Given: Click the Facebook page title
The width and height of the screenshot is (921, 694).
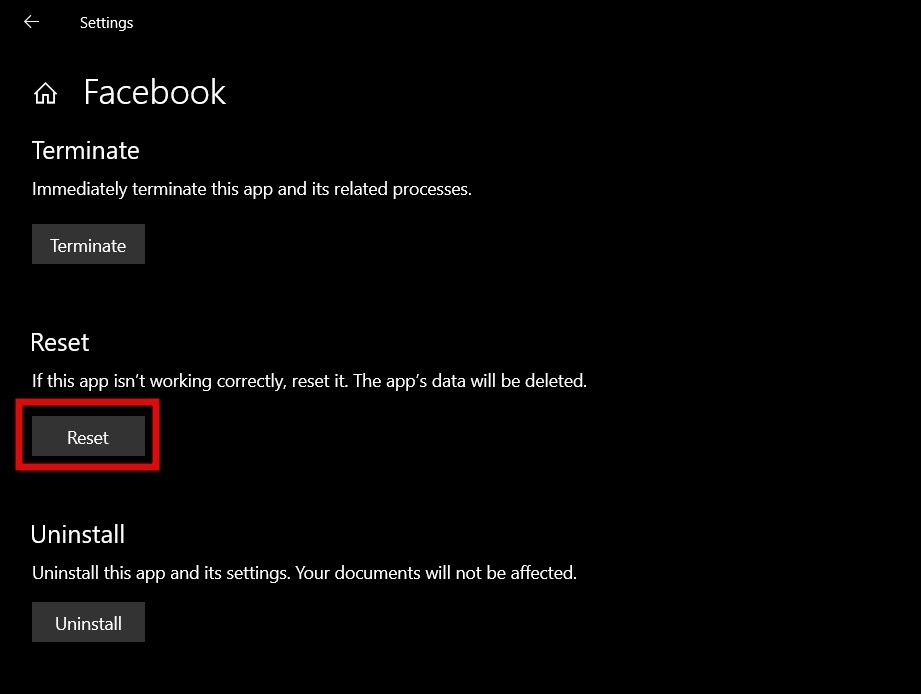Looking at the screenshot, I should tap(154, 92).
